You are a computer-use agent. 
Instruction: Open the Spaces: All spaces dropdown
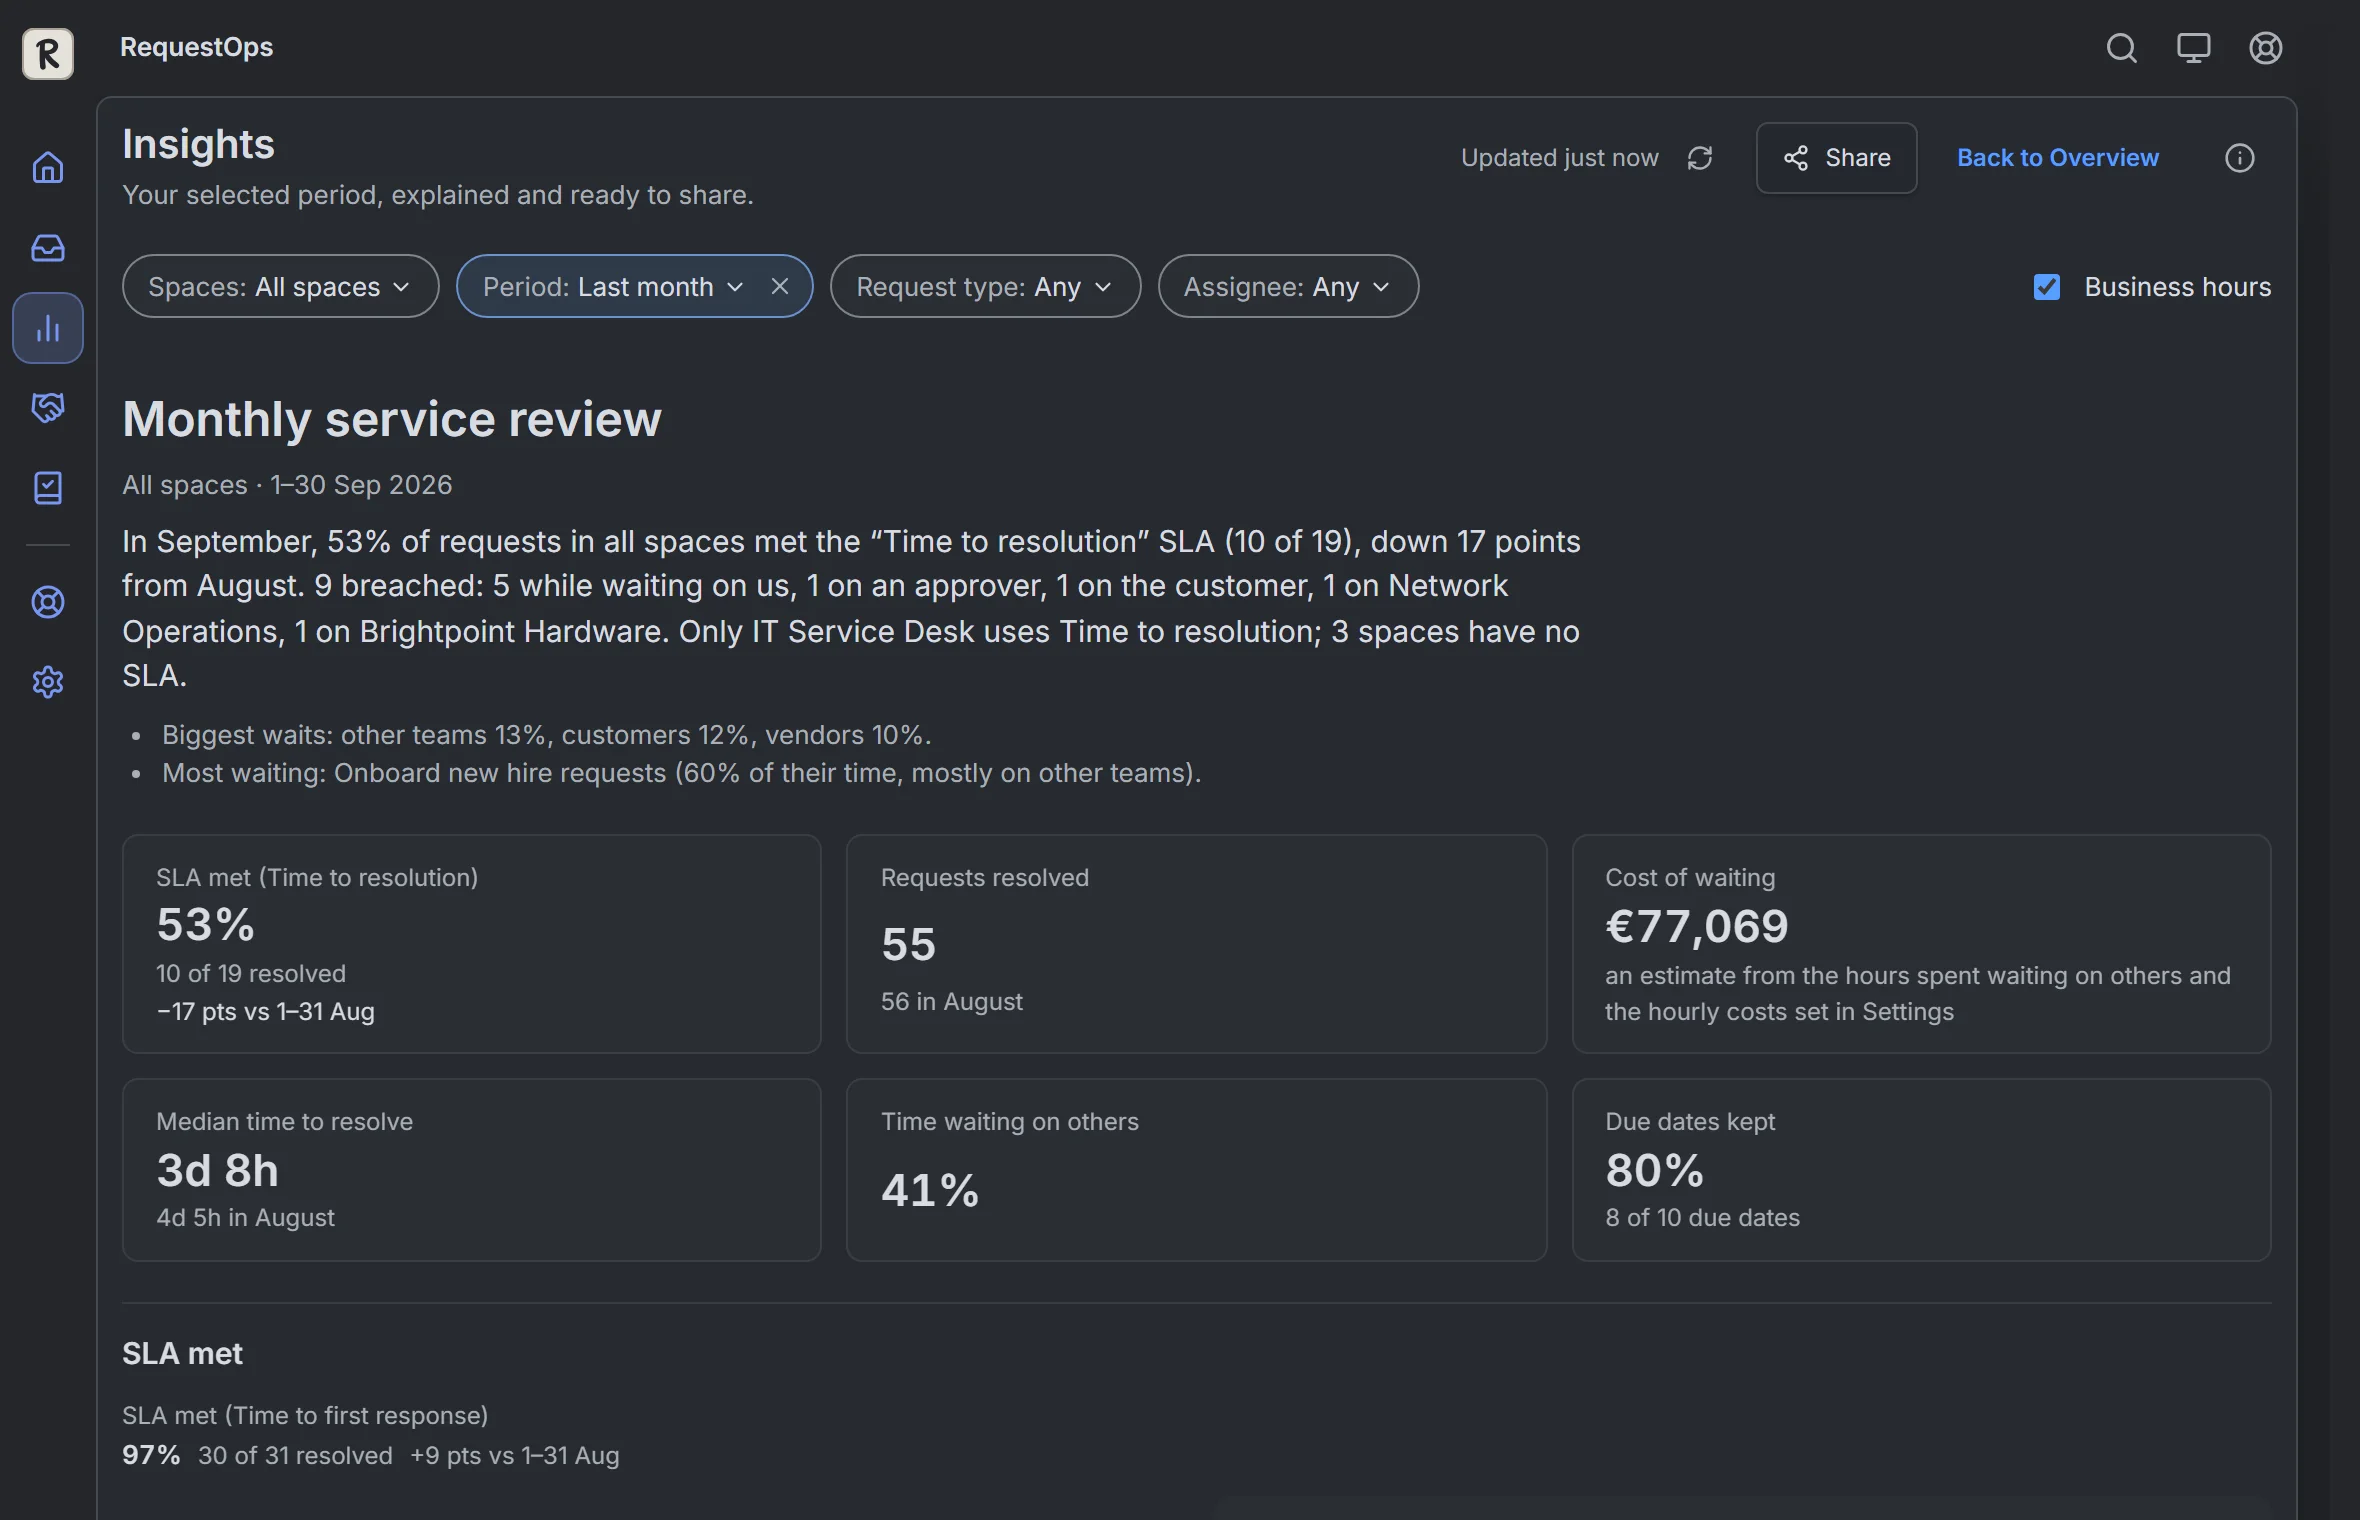(x=280, y=287)
